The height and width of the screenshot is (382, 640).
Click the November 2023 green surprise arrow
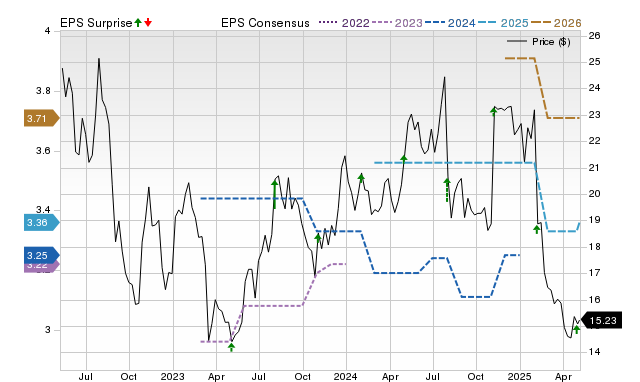click(318, 238)
